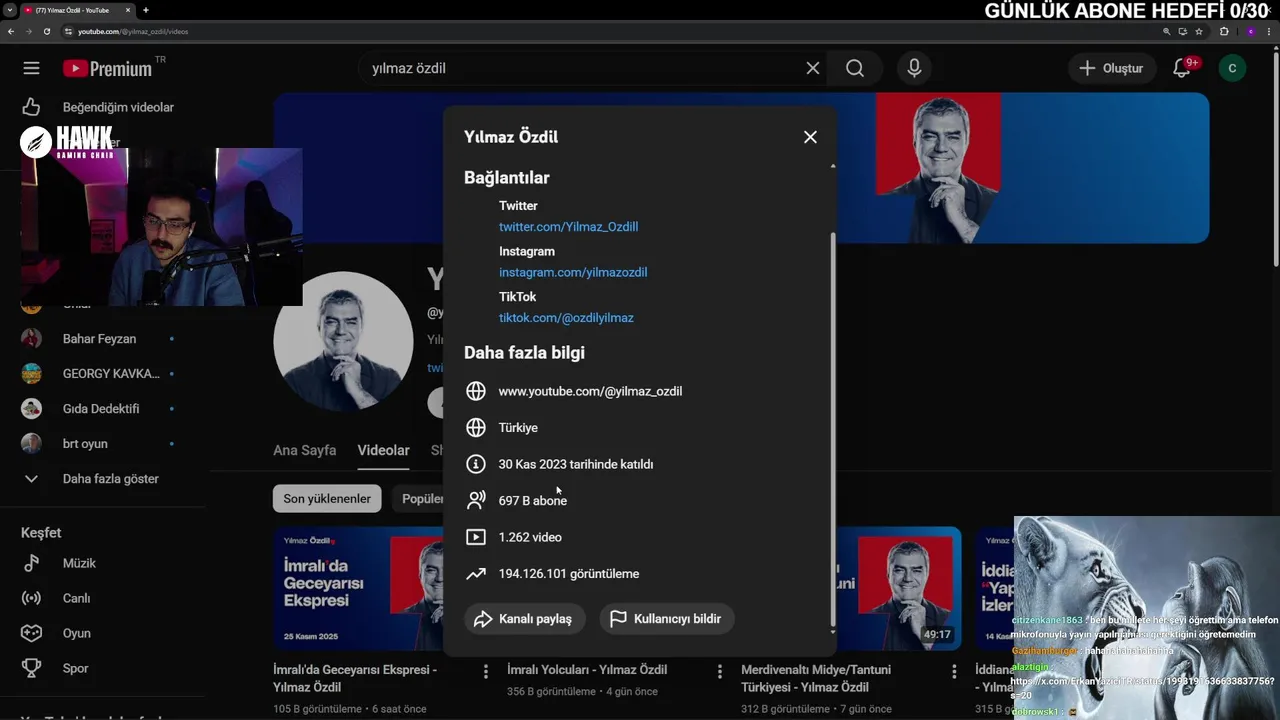The width and height of the screenshot is (1280, 720).
Task: Open the tiktok.com/@ozdilyilmaz link
Action: 566,318
